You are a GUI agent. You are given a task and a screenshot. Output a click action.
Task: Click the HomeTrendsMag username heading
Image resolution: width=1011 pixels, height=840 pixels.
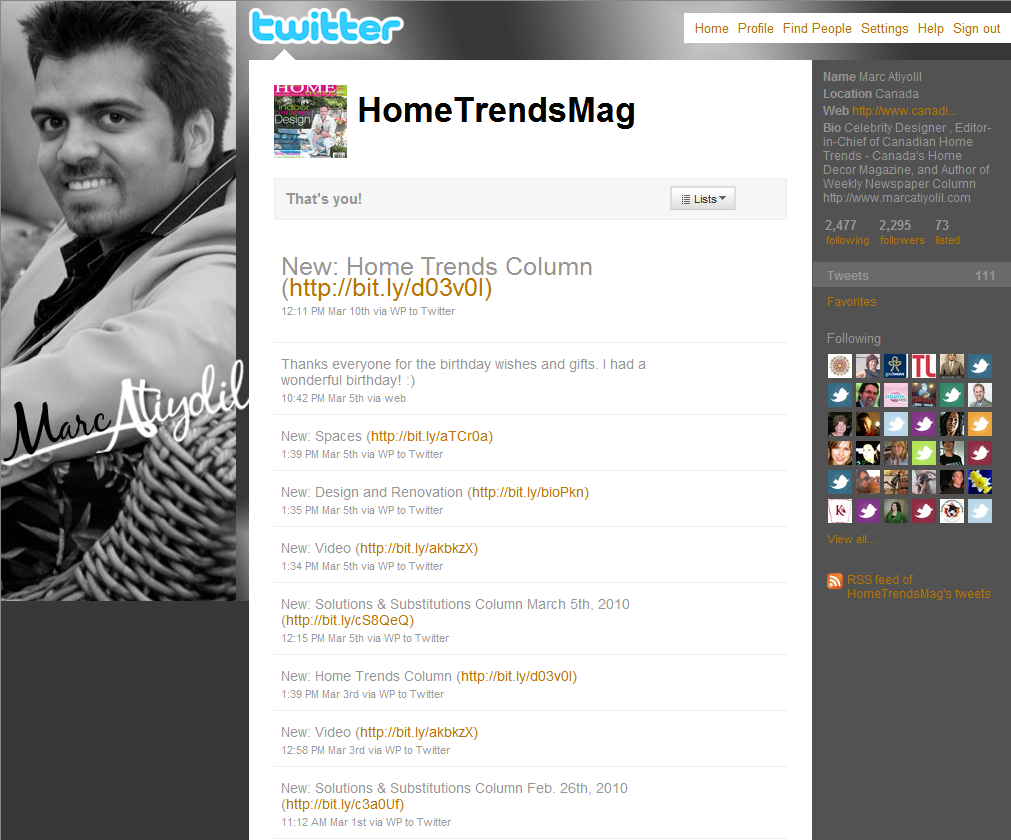tap(496, 111)
